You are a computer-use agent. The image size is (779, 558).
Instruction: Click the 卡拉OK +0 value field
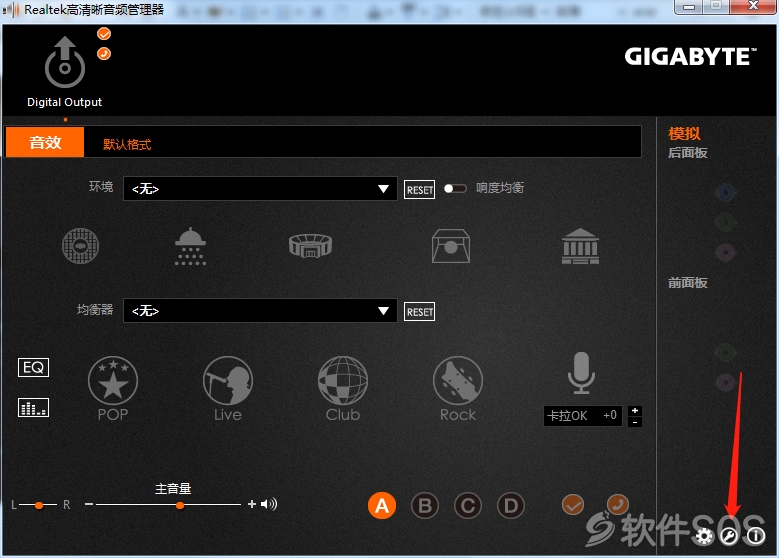point(583,415)
